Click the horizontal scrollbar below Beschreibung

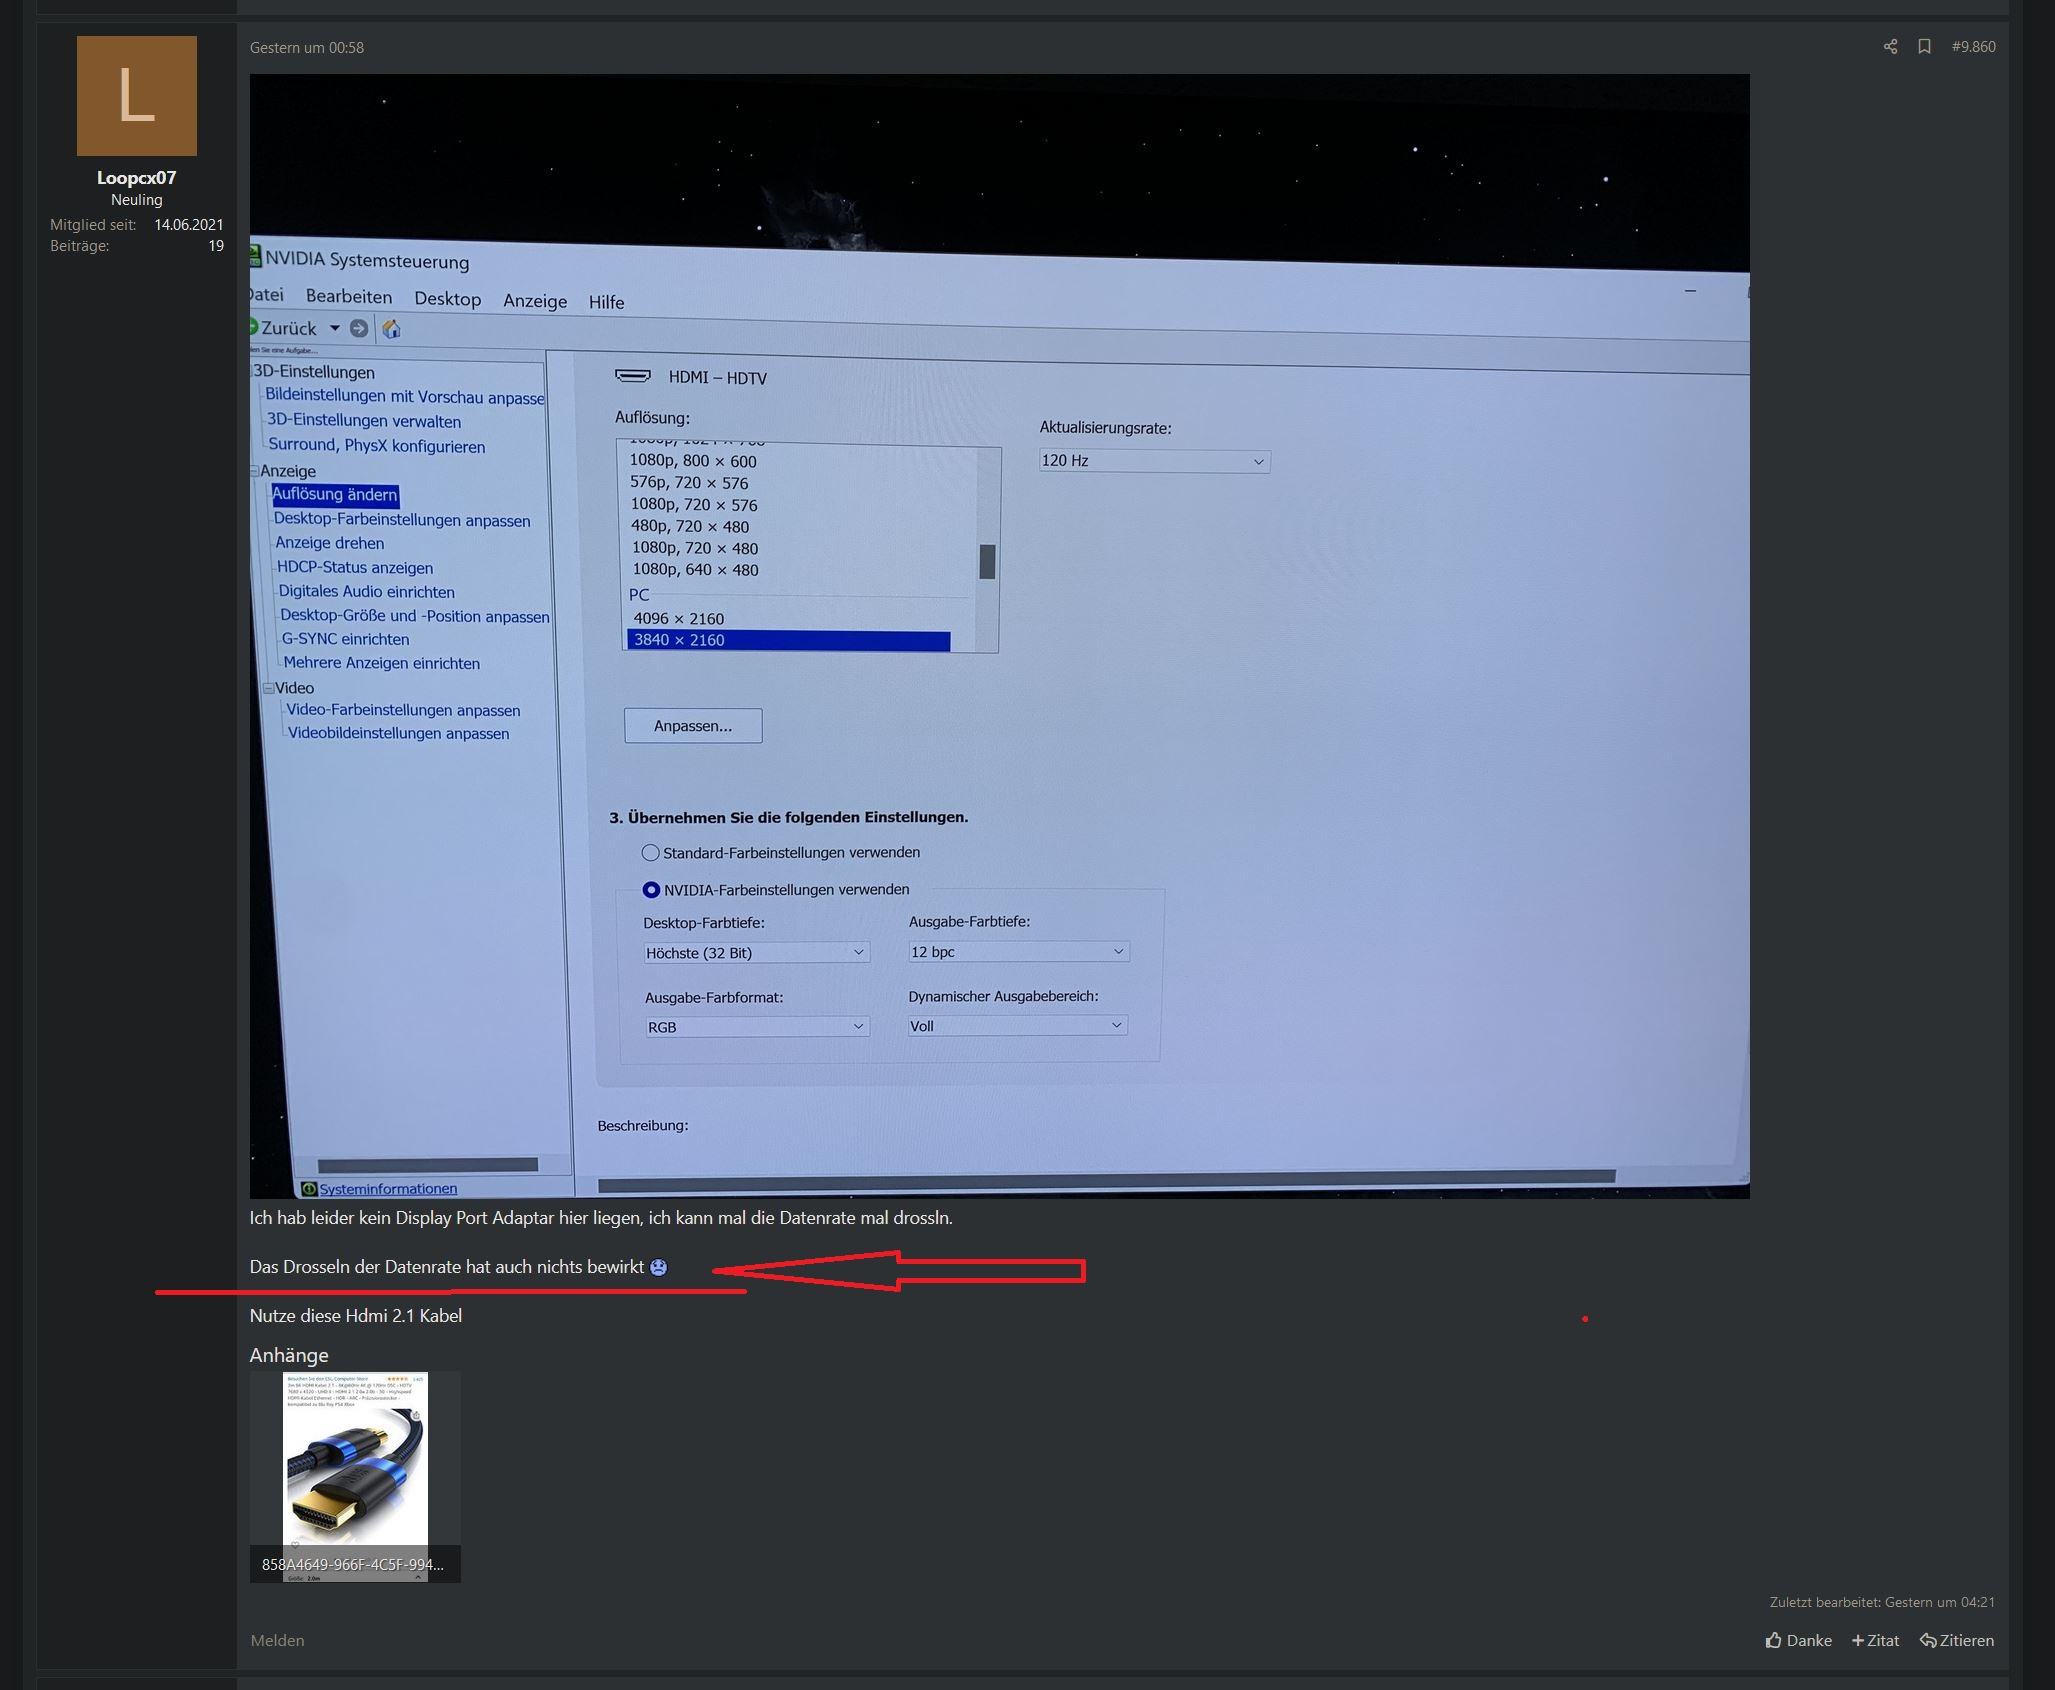click(x=1106, y=1181)
